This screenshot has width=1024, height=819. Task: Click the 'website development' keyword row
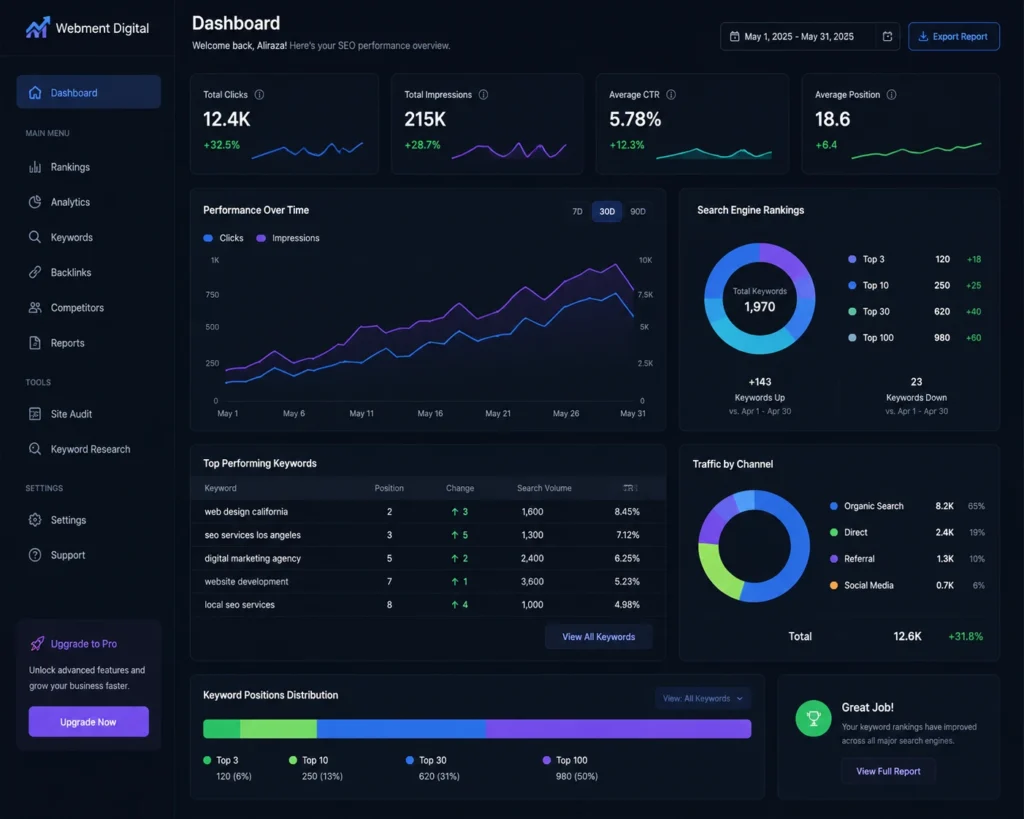pyautogui.click(x=428, y=581)
